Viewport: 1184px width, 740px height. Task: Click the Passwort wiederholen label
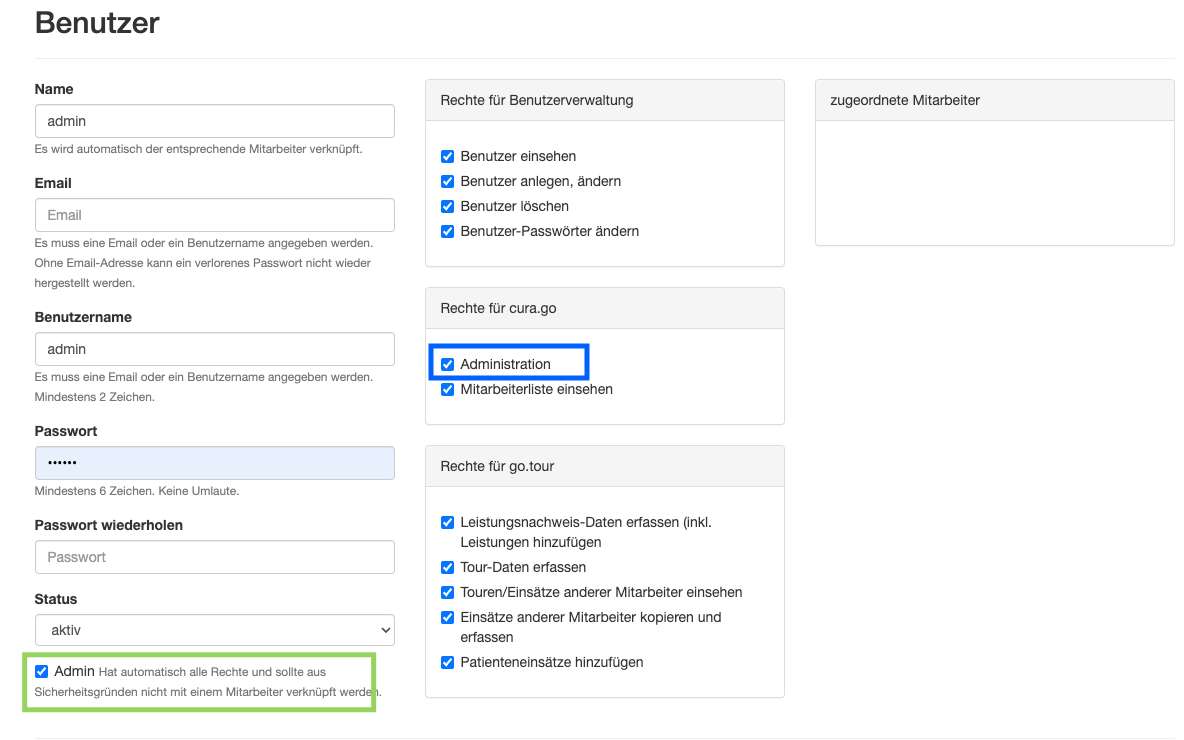click(x=109, y=526)
